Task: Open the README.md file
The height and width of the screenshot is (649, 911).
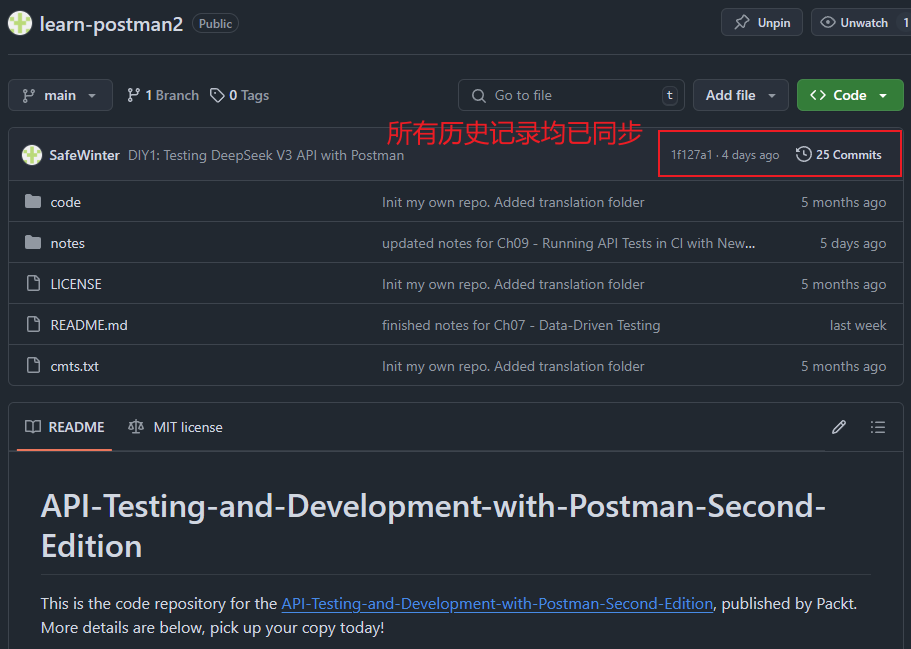Action: (89, 325)
